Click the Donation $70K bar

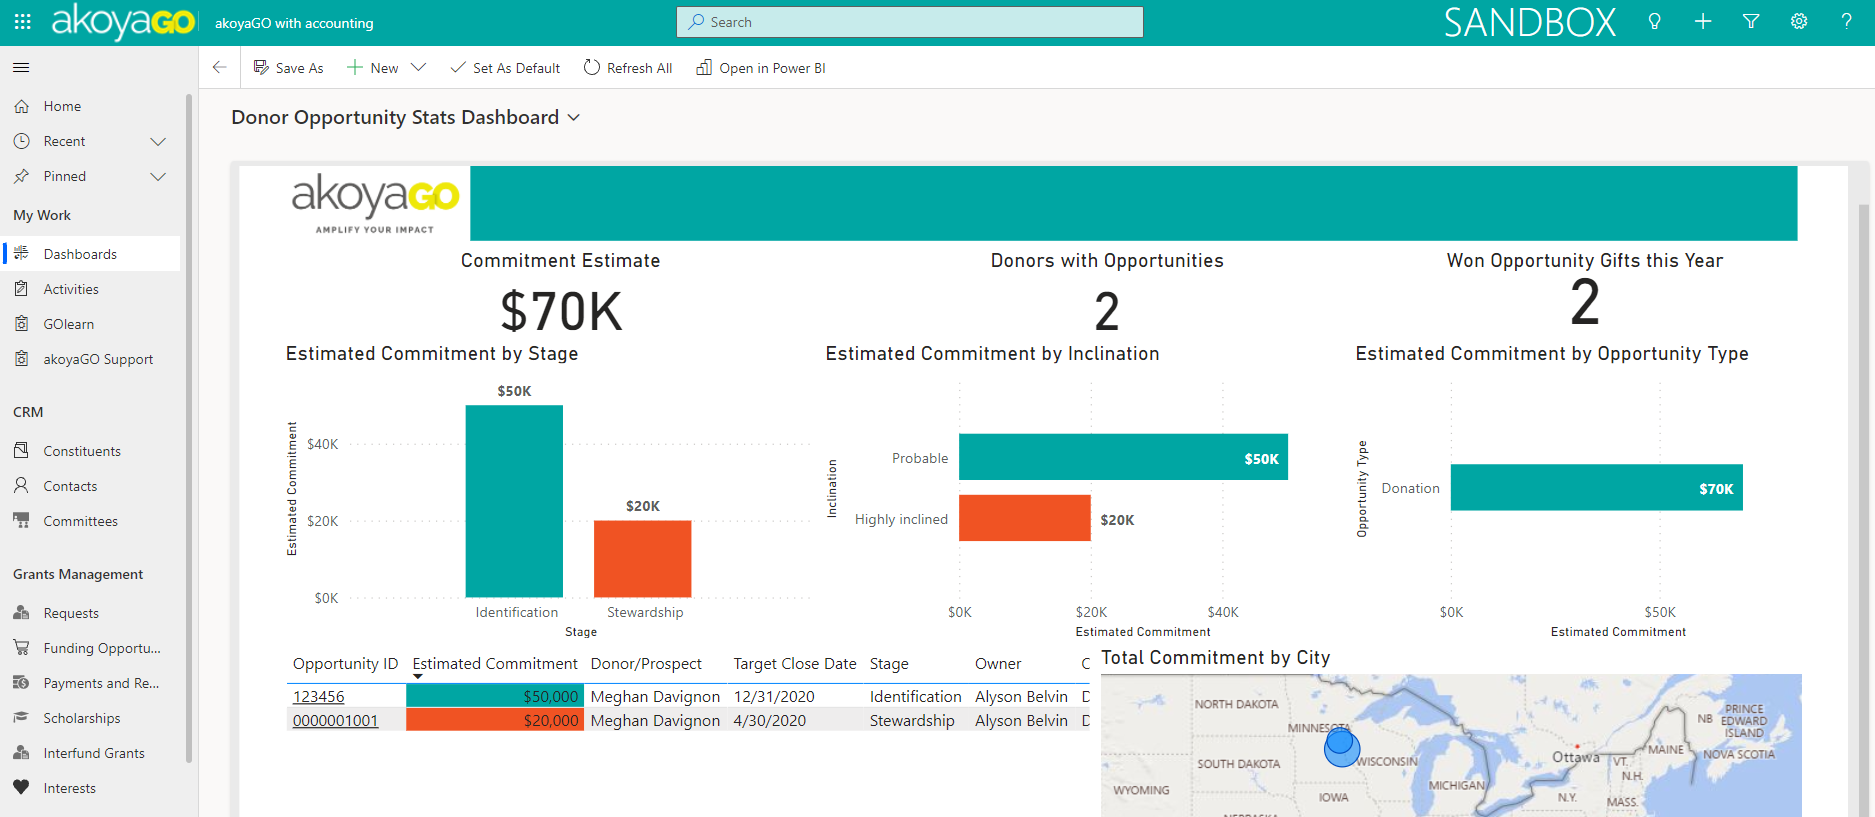[x=1597, y=487]
